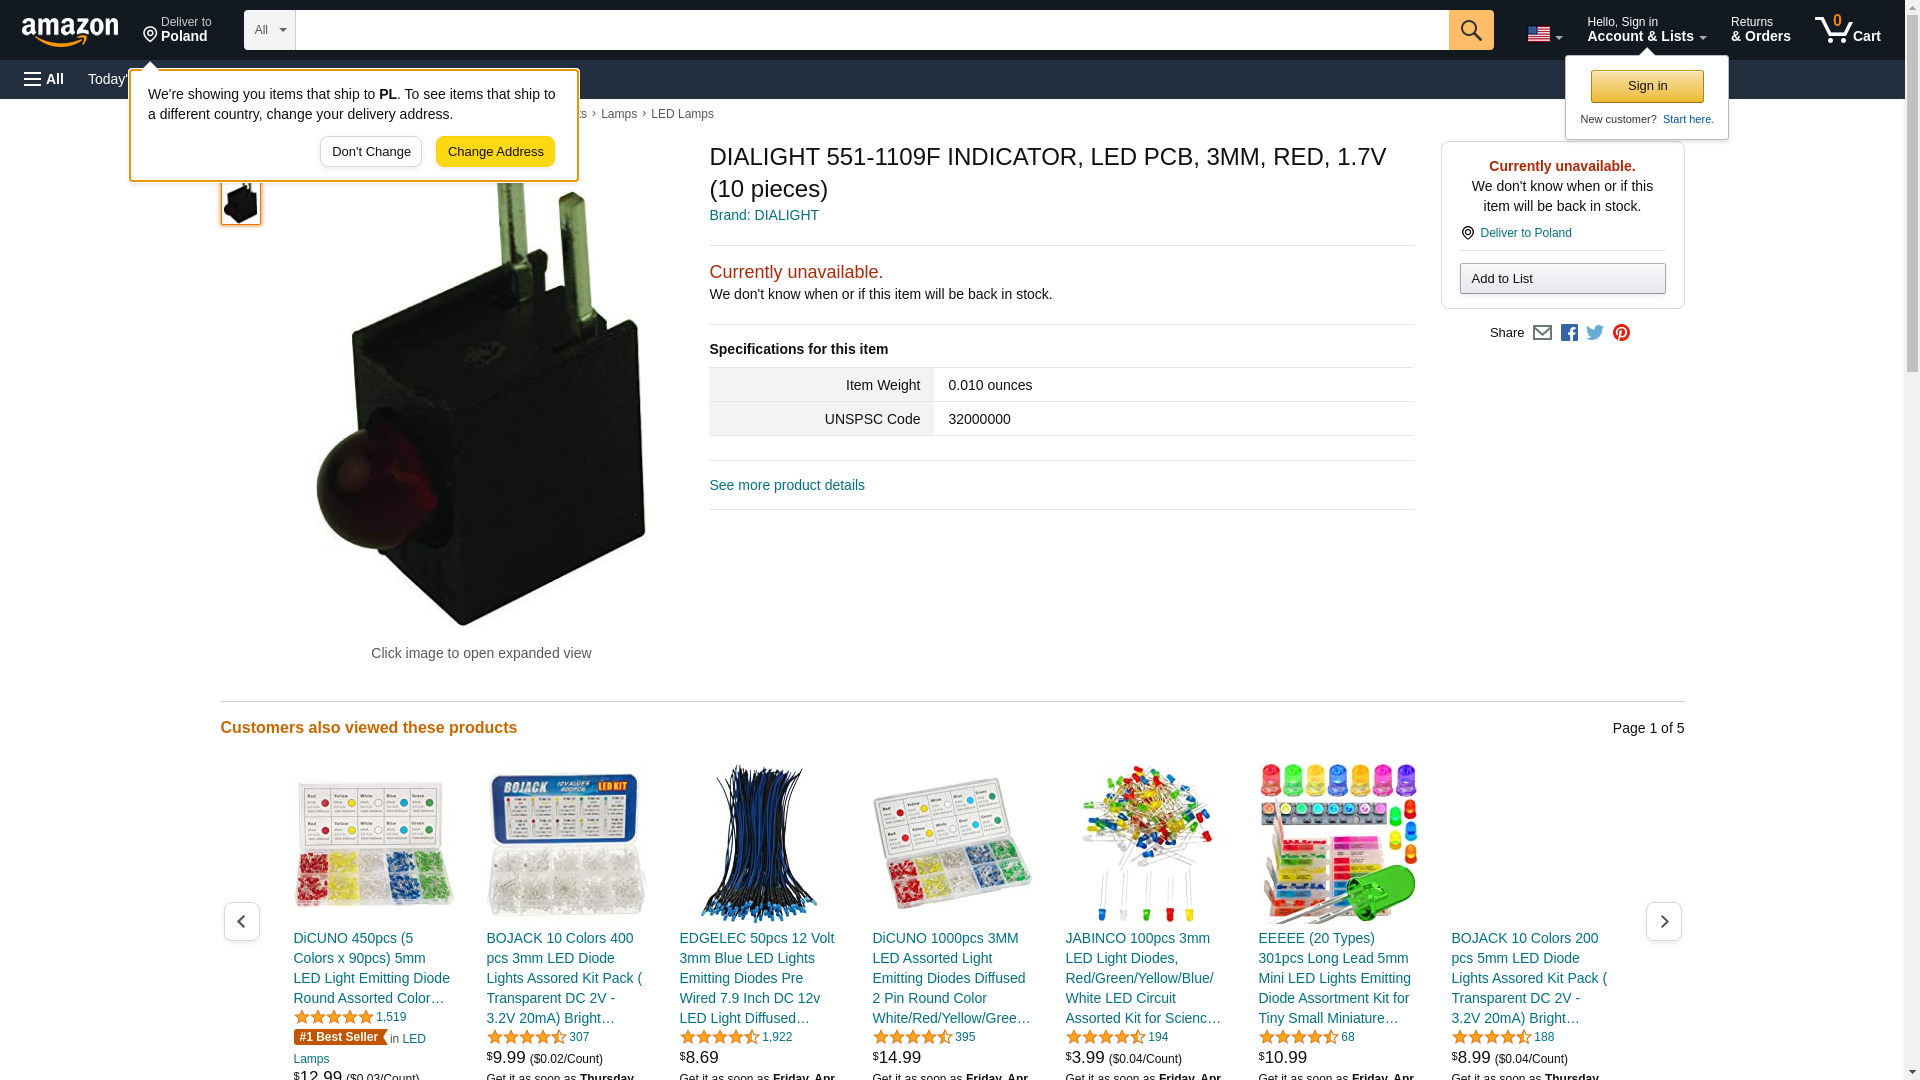Open the All hamburger menu

(x=44, y=79)
